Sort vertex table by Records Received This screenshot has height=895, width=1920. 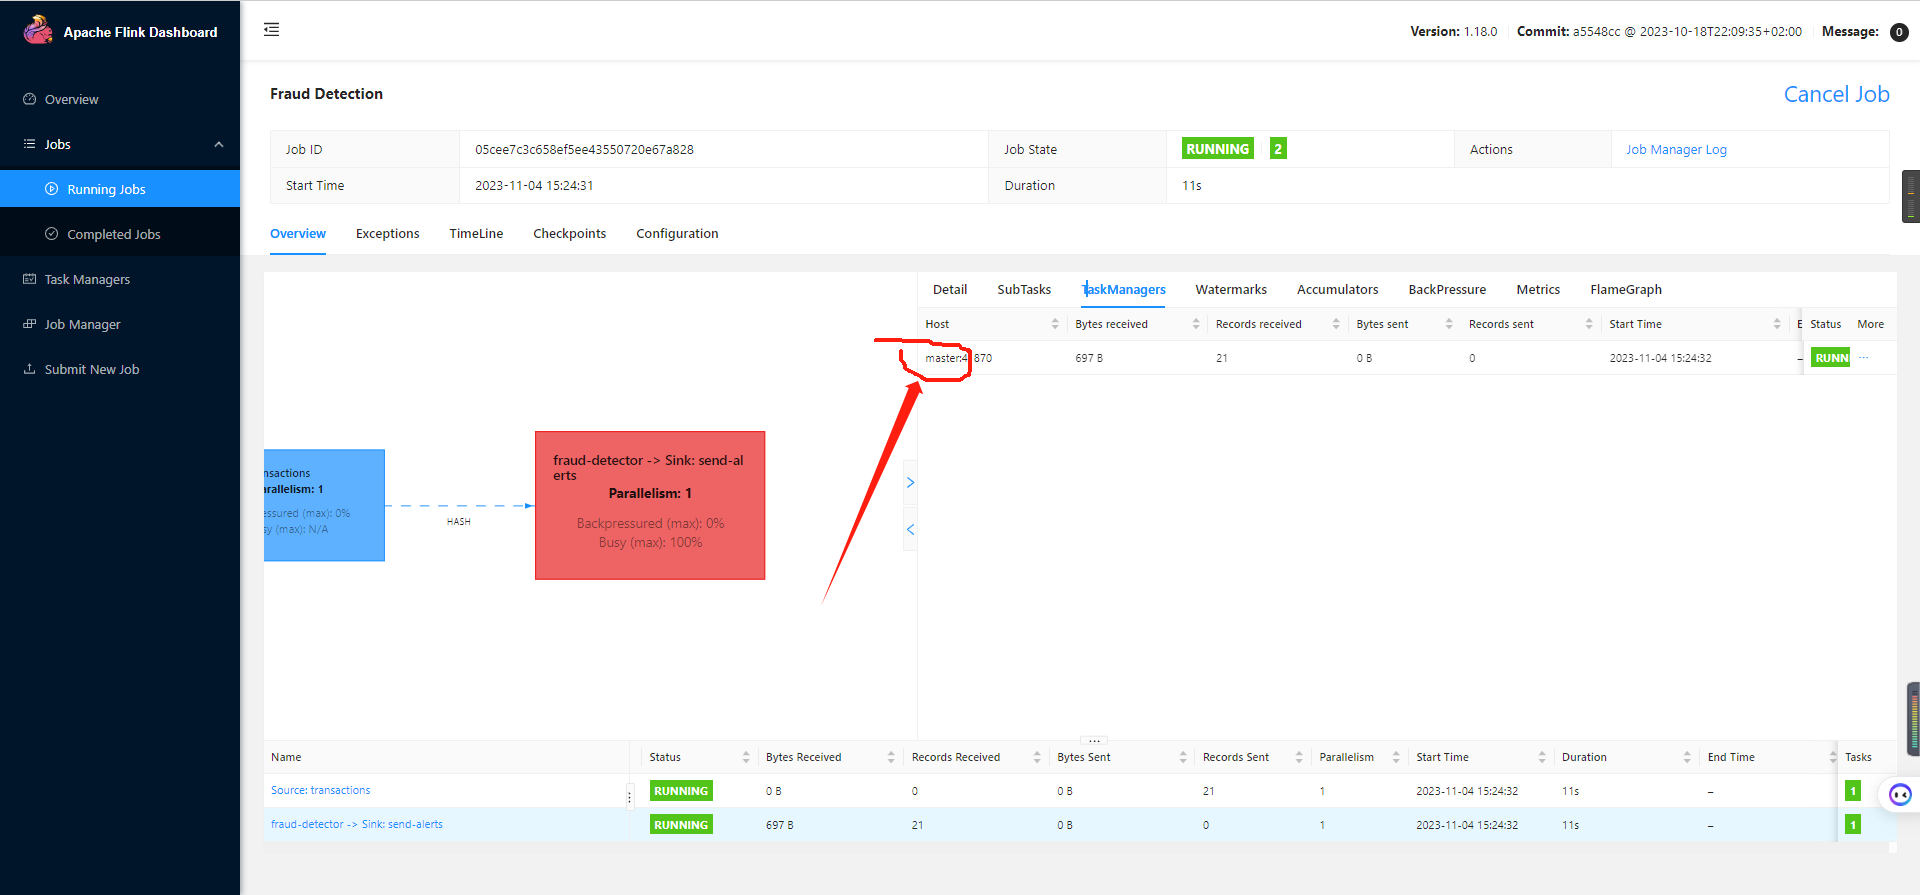coord(1037,757)
